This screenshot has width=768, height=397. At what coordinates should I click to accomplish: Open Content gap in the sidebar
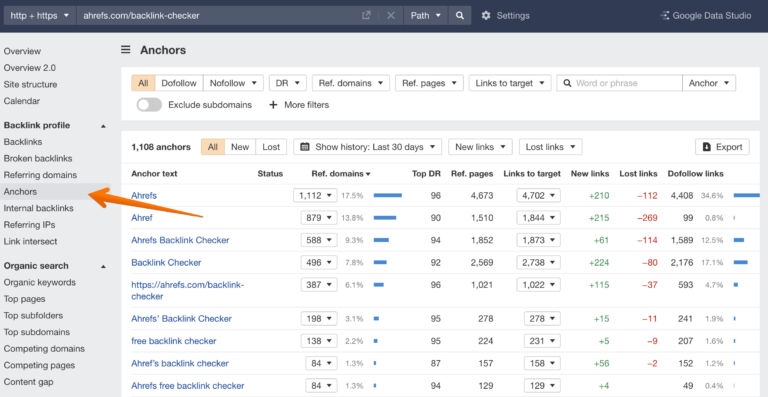click(28, 382)
